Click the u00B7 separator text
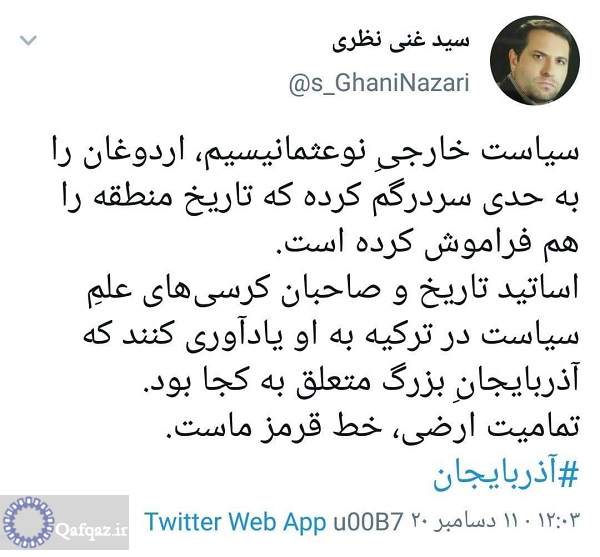The width and height of the screenshot is (600, 557). point(368,521)
